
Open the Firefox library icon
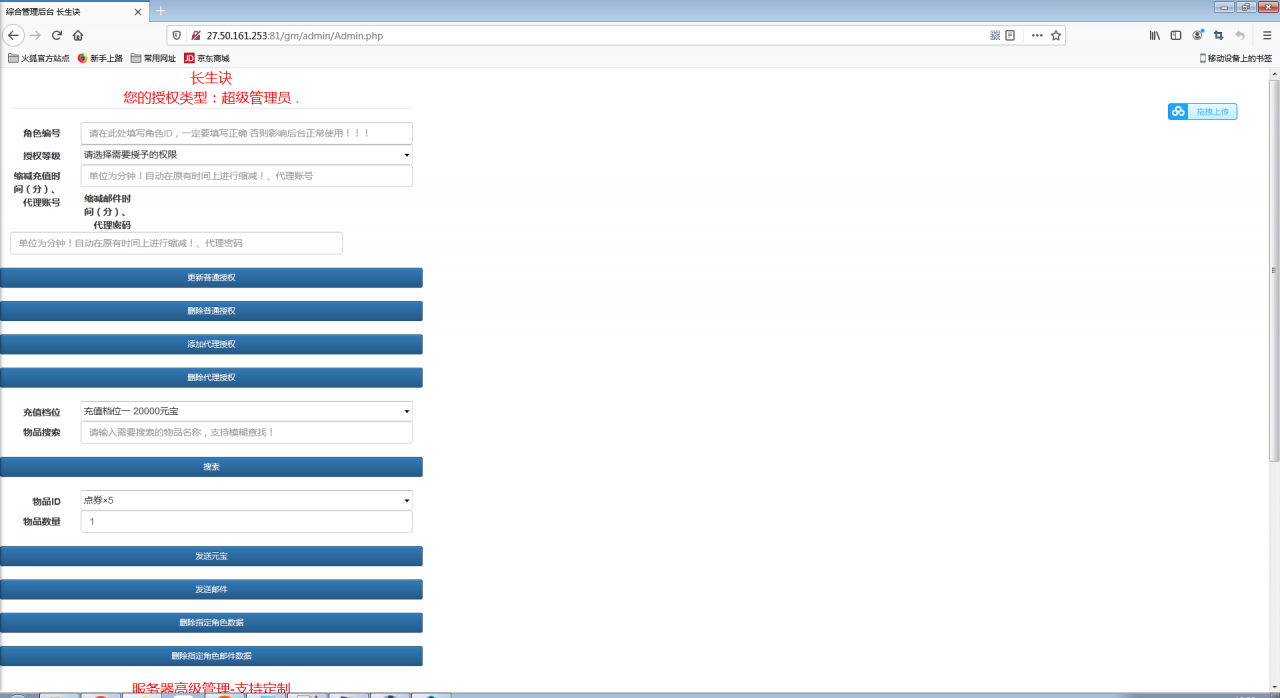pos(1154,35)
